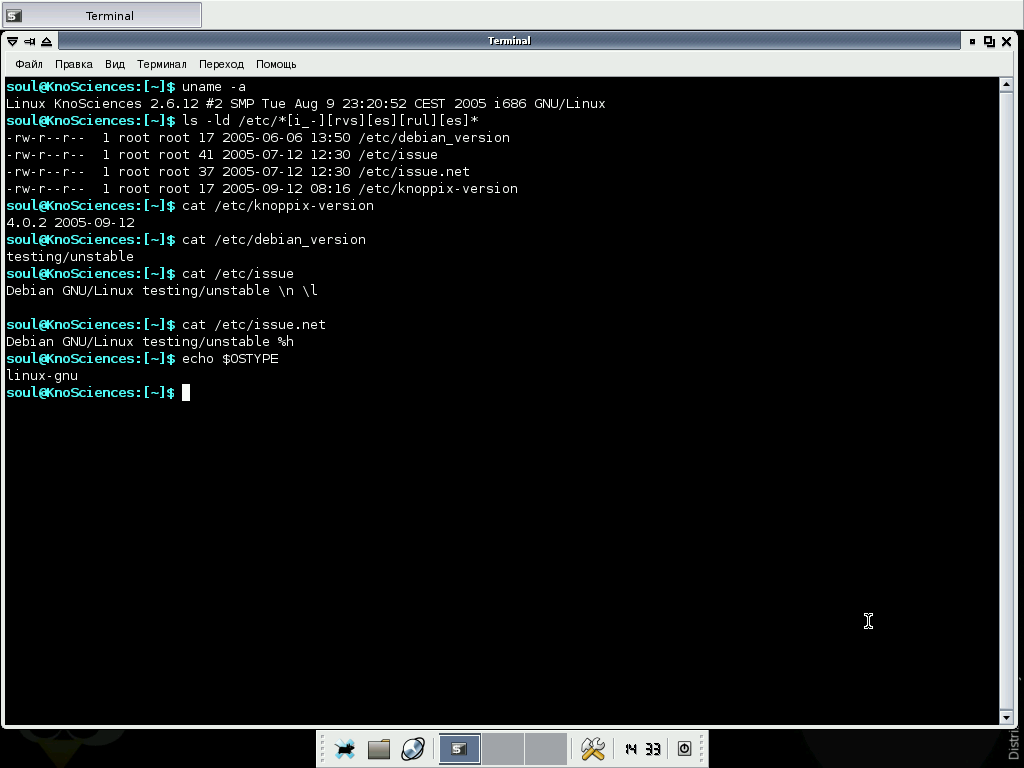Launch the file manager folder icon in panel
The width and height of the screenshot is (1024, 768).
coord(379,748)
